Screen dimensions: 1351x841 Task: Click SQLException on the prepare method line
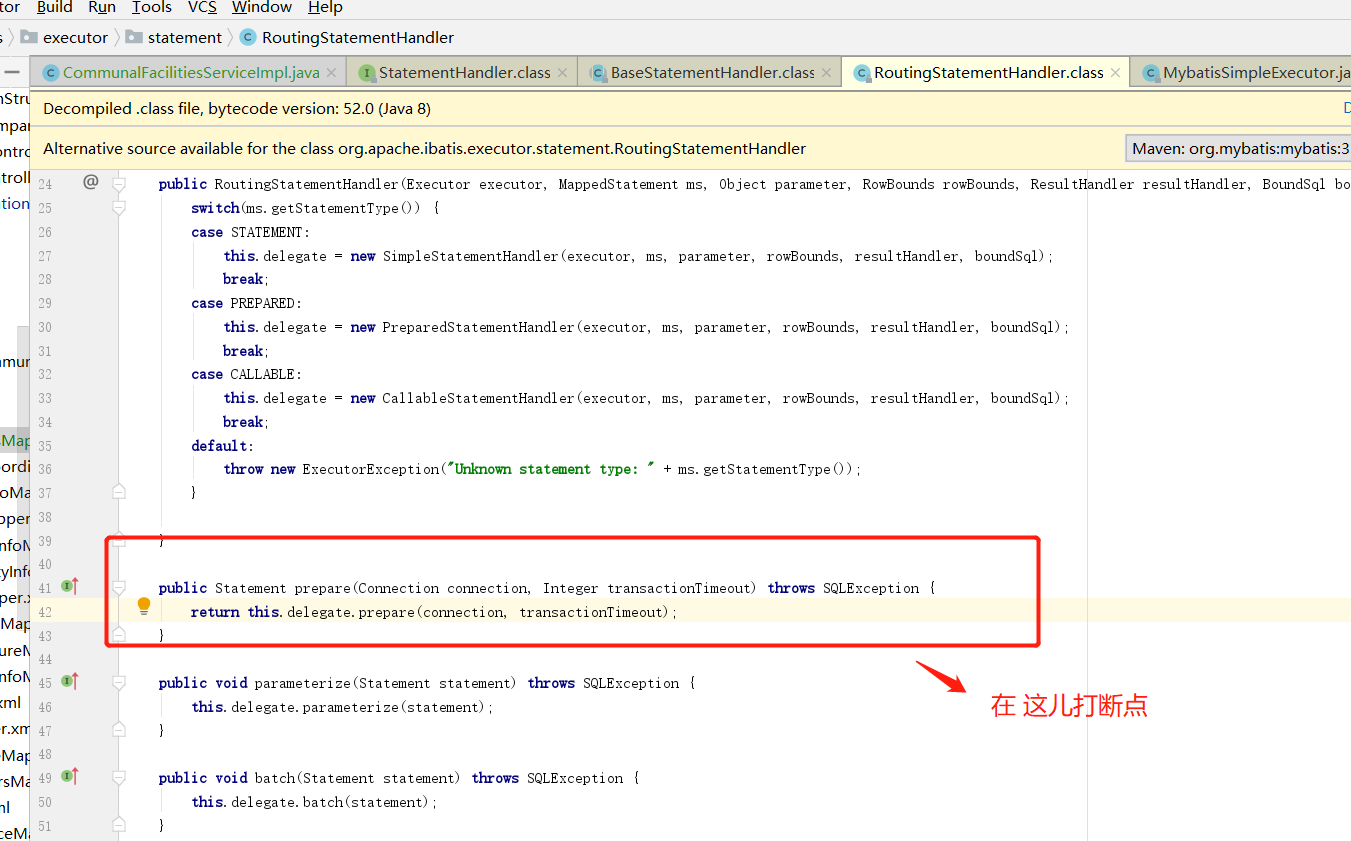(871, 588)
